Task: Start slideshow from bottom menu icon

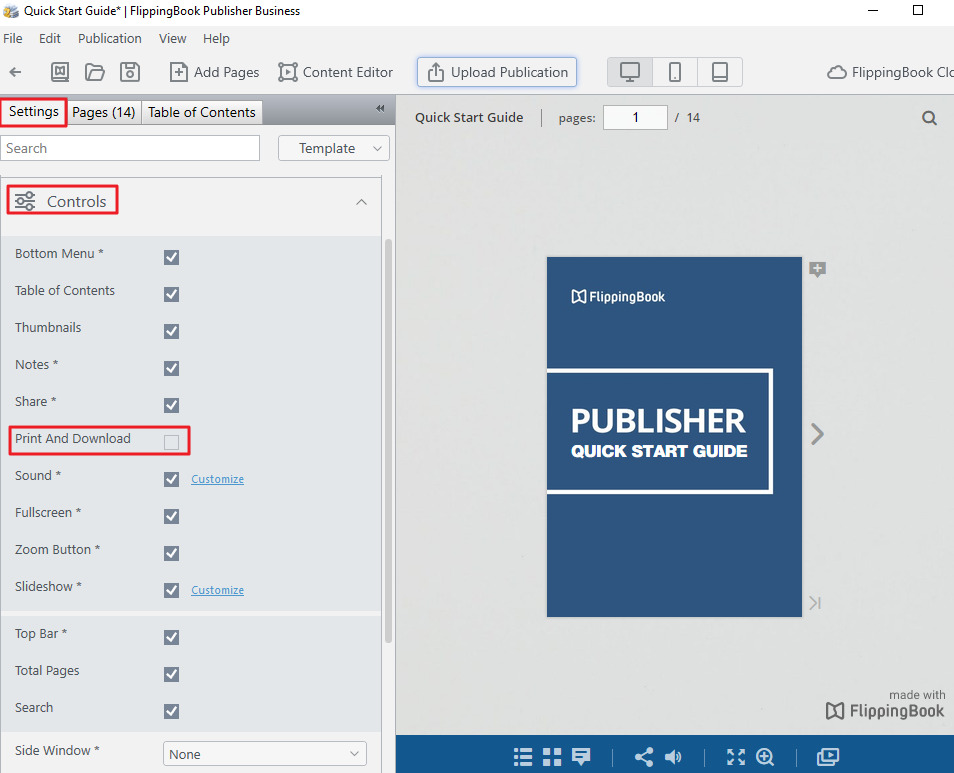Action: tap(827, 757)
